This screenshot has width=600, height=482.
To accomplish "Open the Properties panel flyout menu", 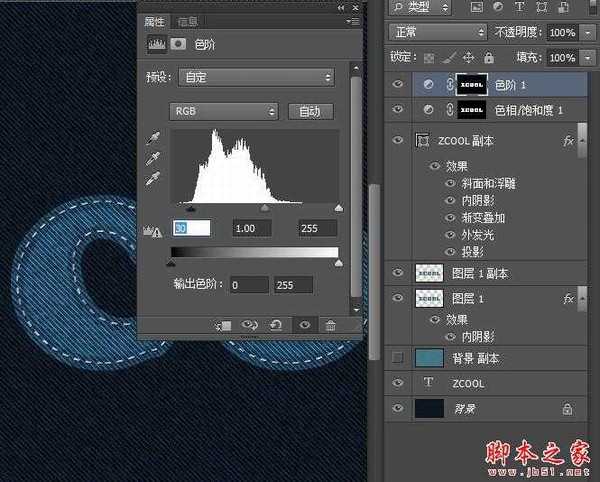I will pos(354,21).
